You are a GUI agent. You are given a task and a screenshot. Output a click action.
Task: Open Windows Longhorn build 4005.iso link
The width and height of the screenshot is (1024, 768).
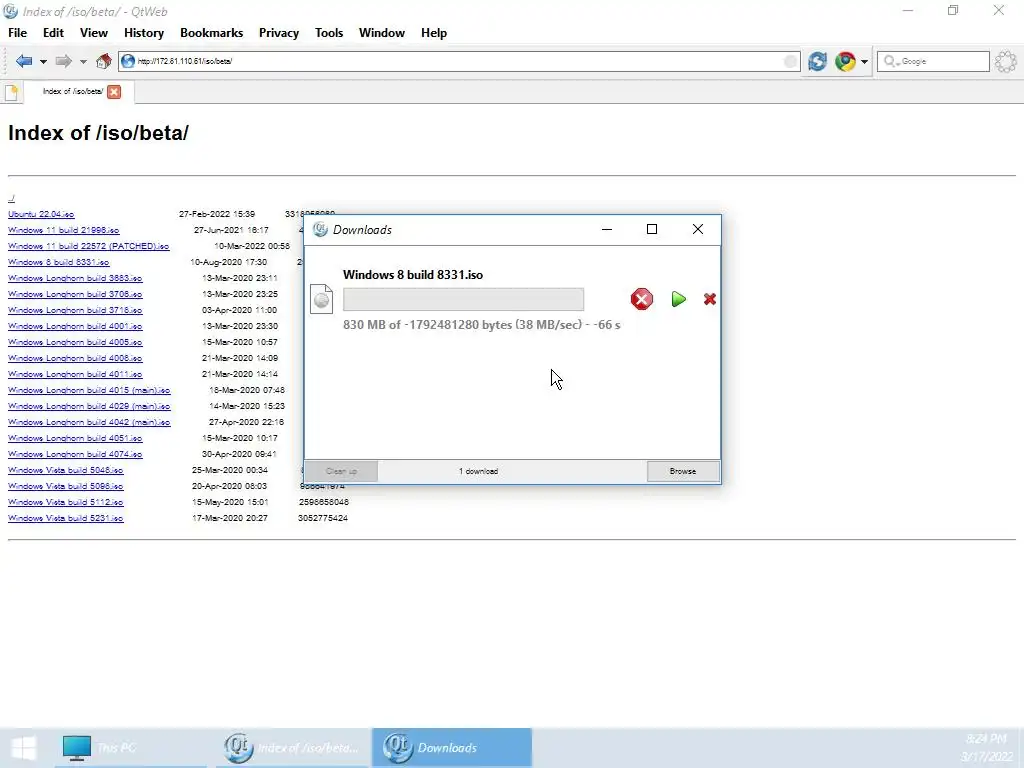(x=75, y=342)
